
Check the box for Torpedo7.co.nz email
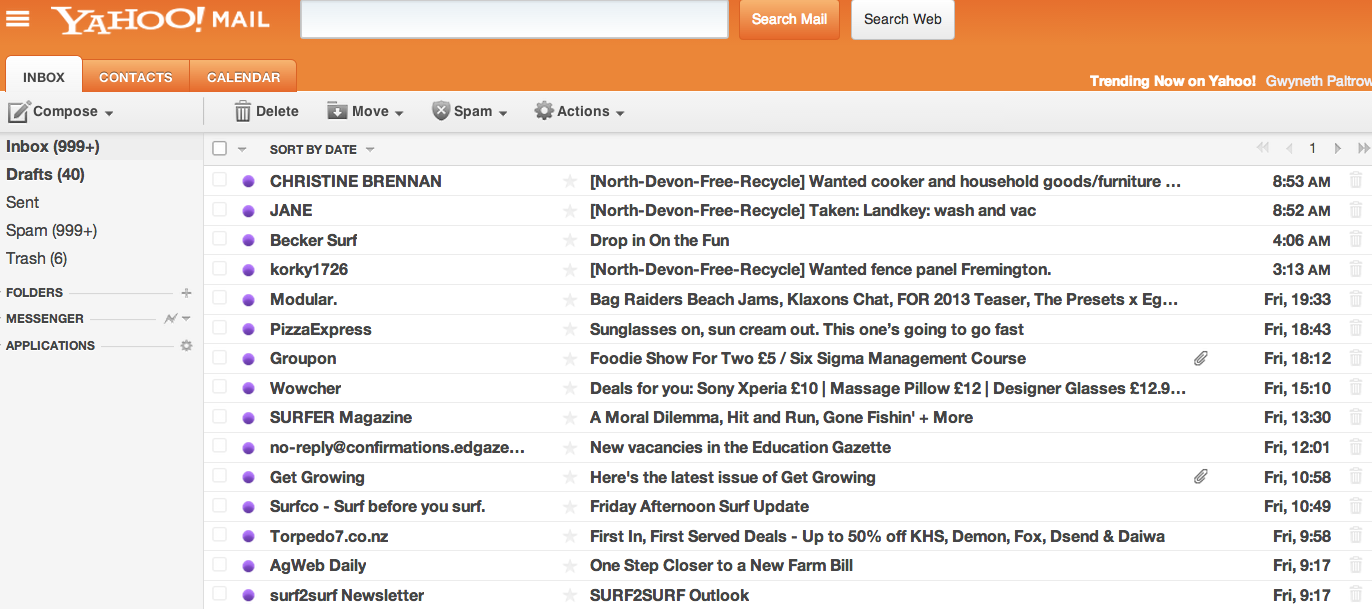click(x=220, y=536)
